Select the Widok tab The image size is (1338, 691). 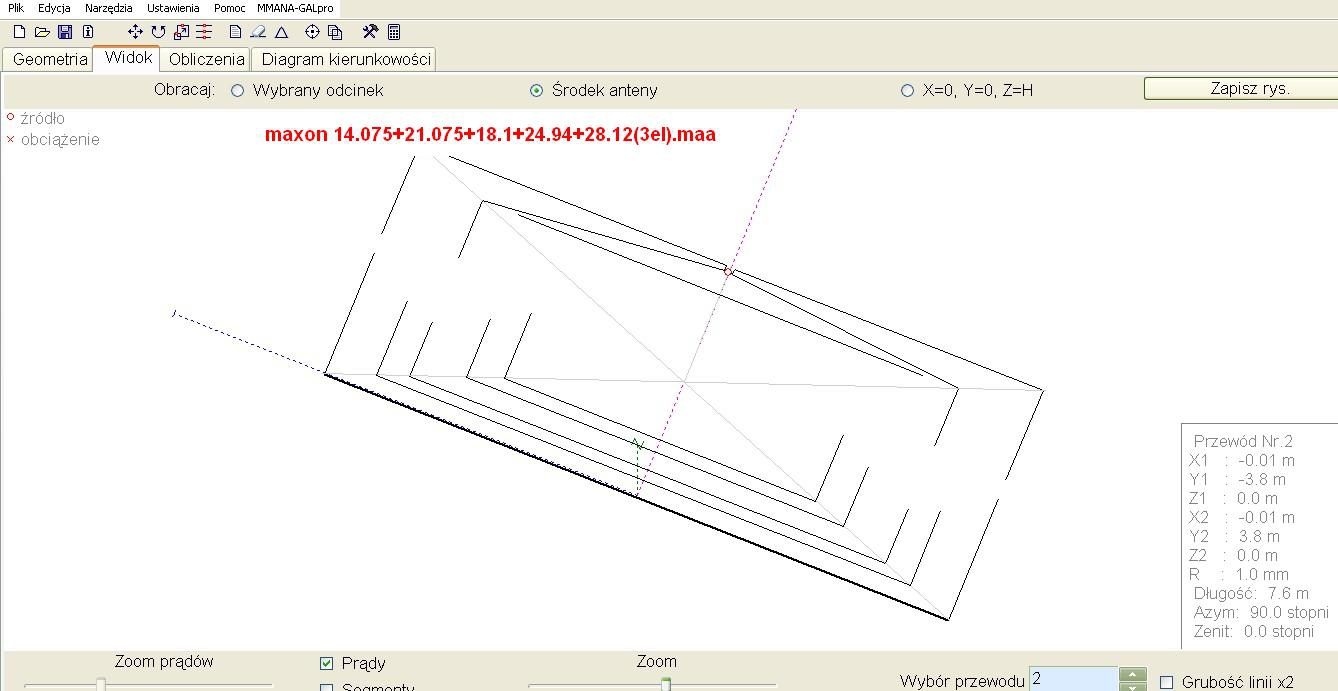128,58
